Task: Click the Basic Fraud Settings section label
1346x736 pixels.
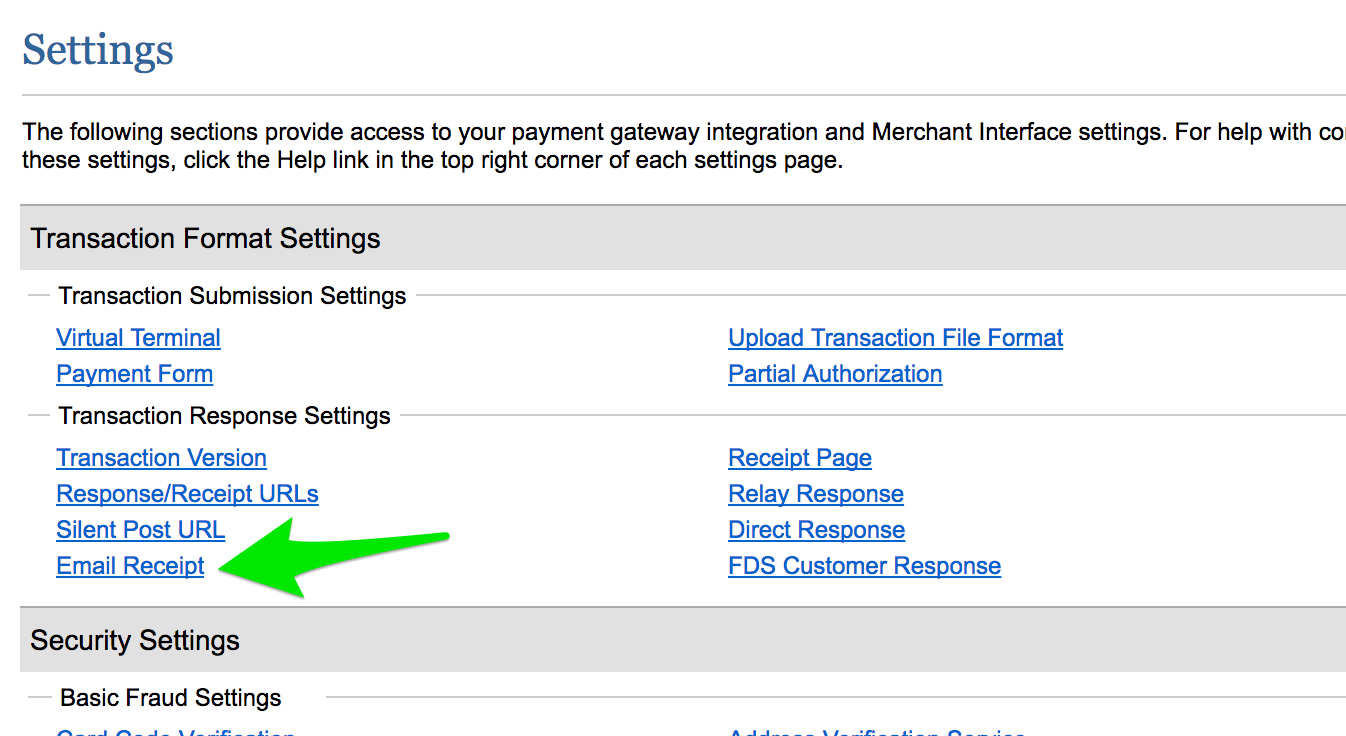Action: 170,697
